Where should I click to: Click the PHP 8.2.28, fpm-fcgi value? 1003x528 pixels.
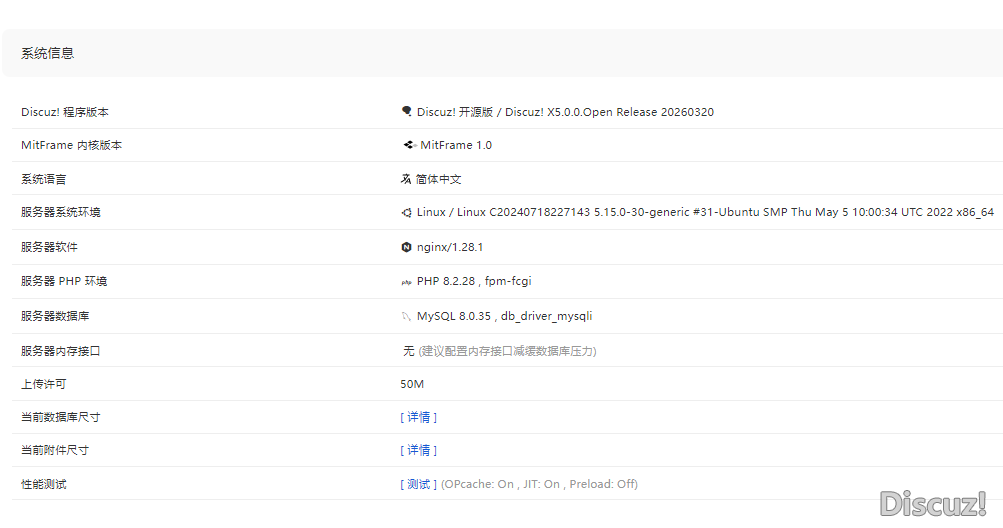(x=474, y=281)
